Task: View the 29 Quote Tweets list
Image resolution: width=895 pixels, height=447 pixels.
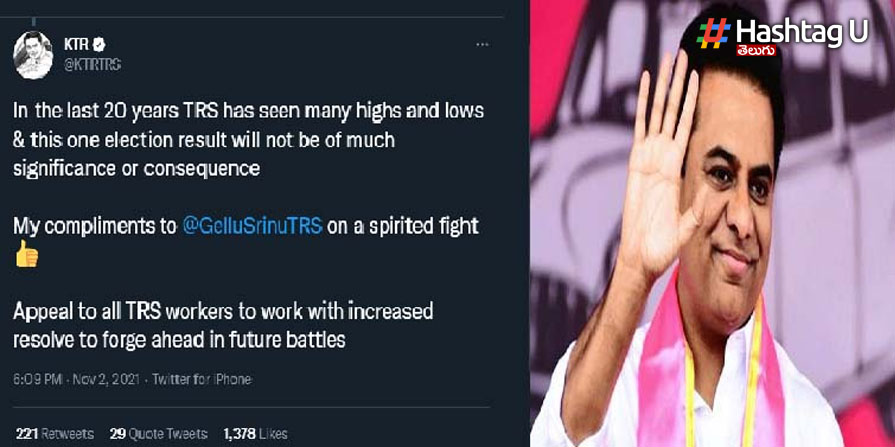Action: click(159, 433)
